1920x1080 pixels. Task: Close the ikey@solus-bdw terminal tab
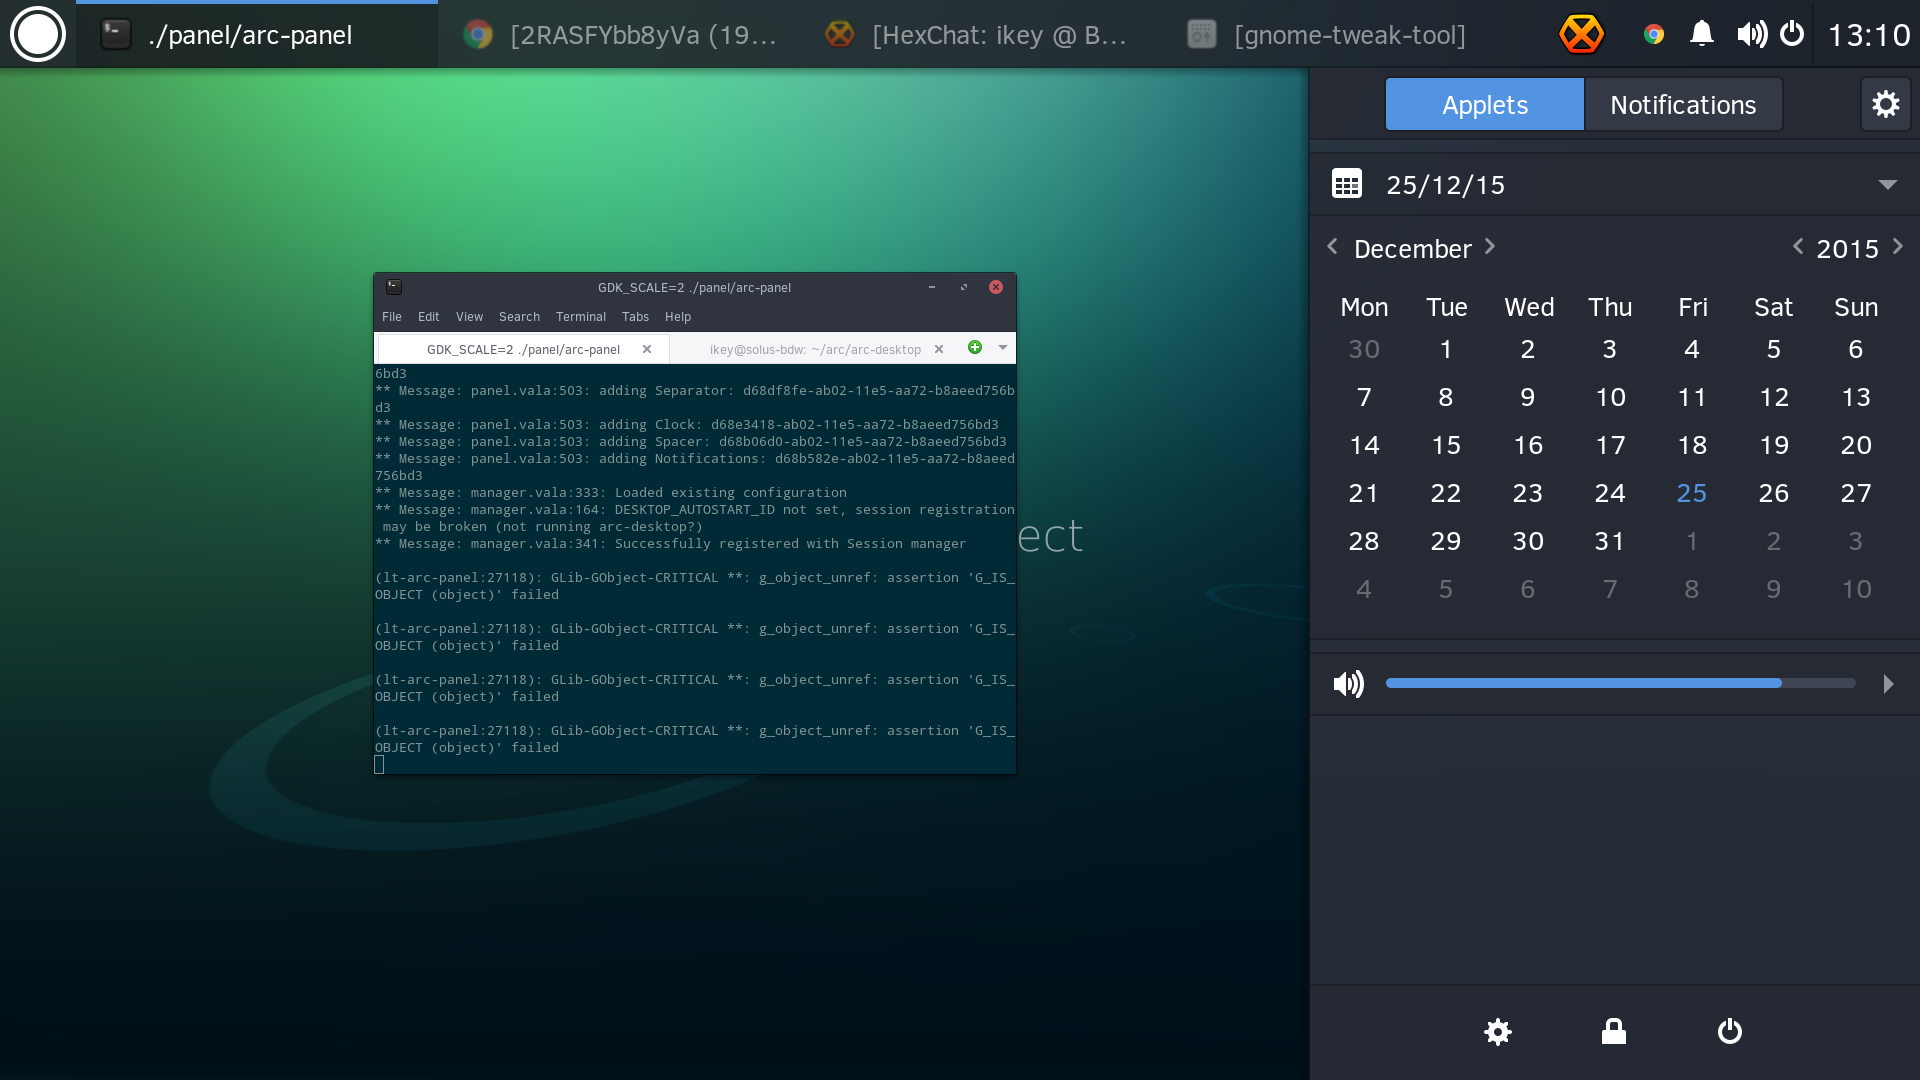coord(939,349)
